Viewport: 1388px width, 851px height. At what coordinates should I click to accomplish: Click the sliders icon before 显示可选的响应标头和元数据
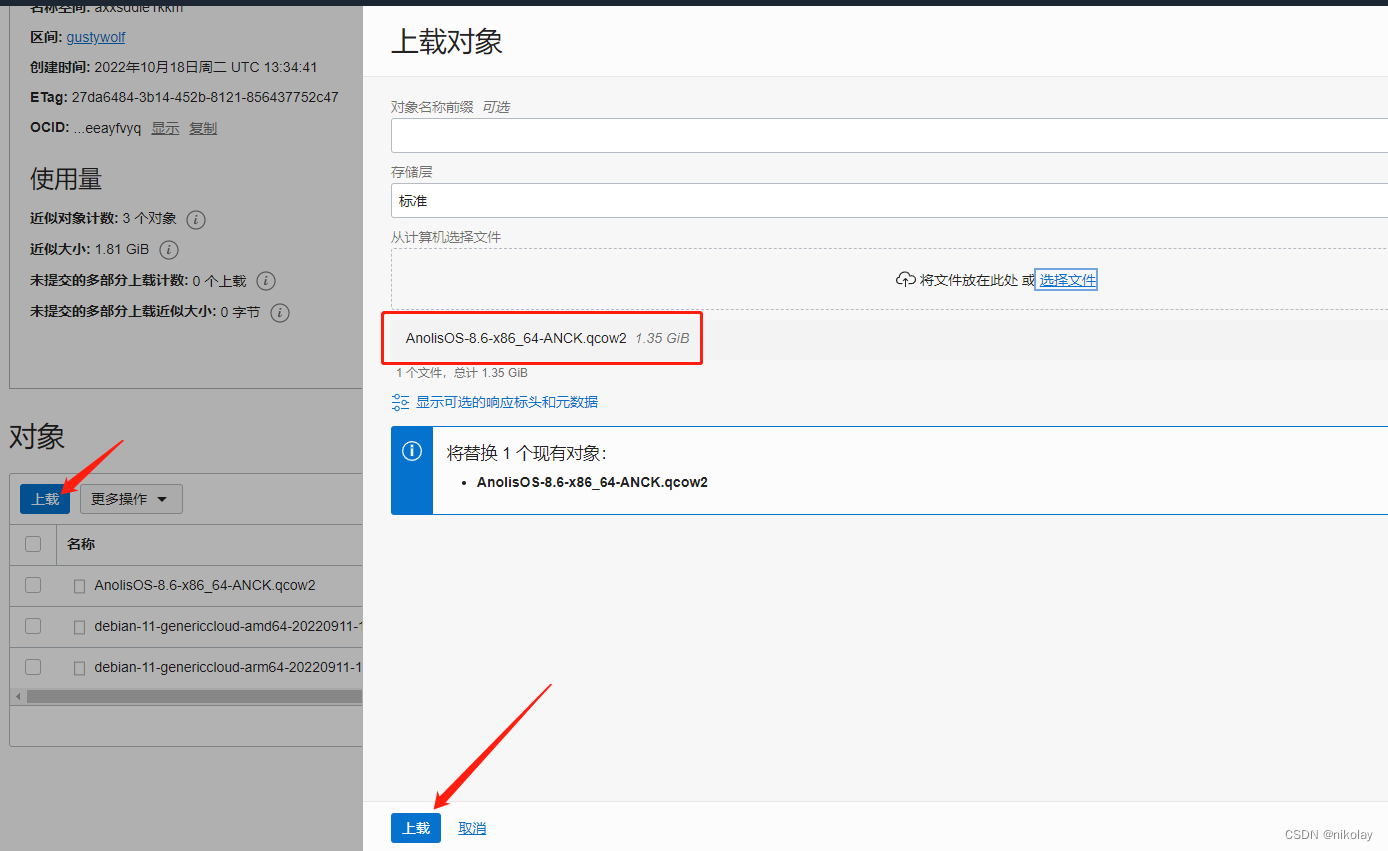pyautogui.click(x=400, y=401)
